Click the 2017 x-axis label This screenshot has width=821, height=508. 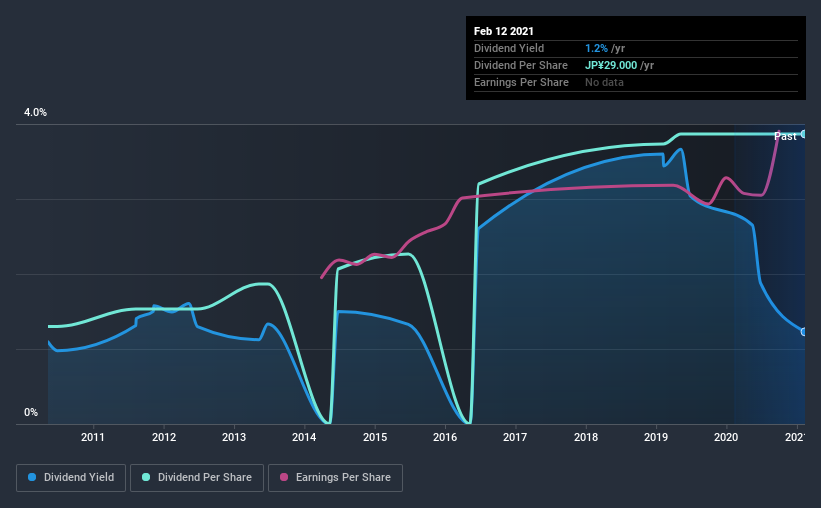point(515,437)
